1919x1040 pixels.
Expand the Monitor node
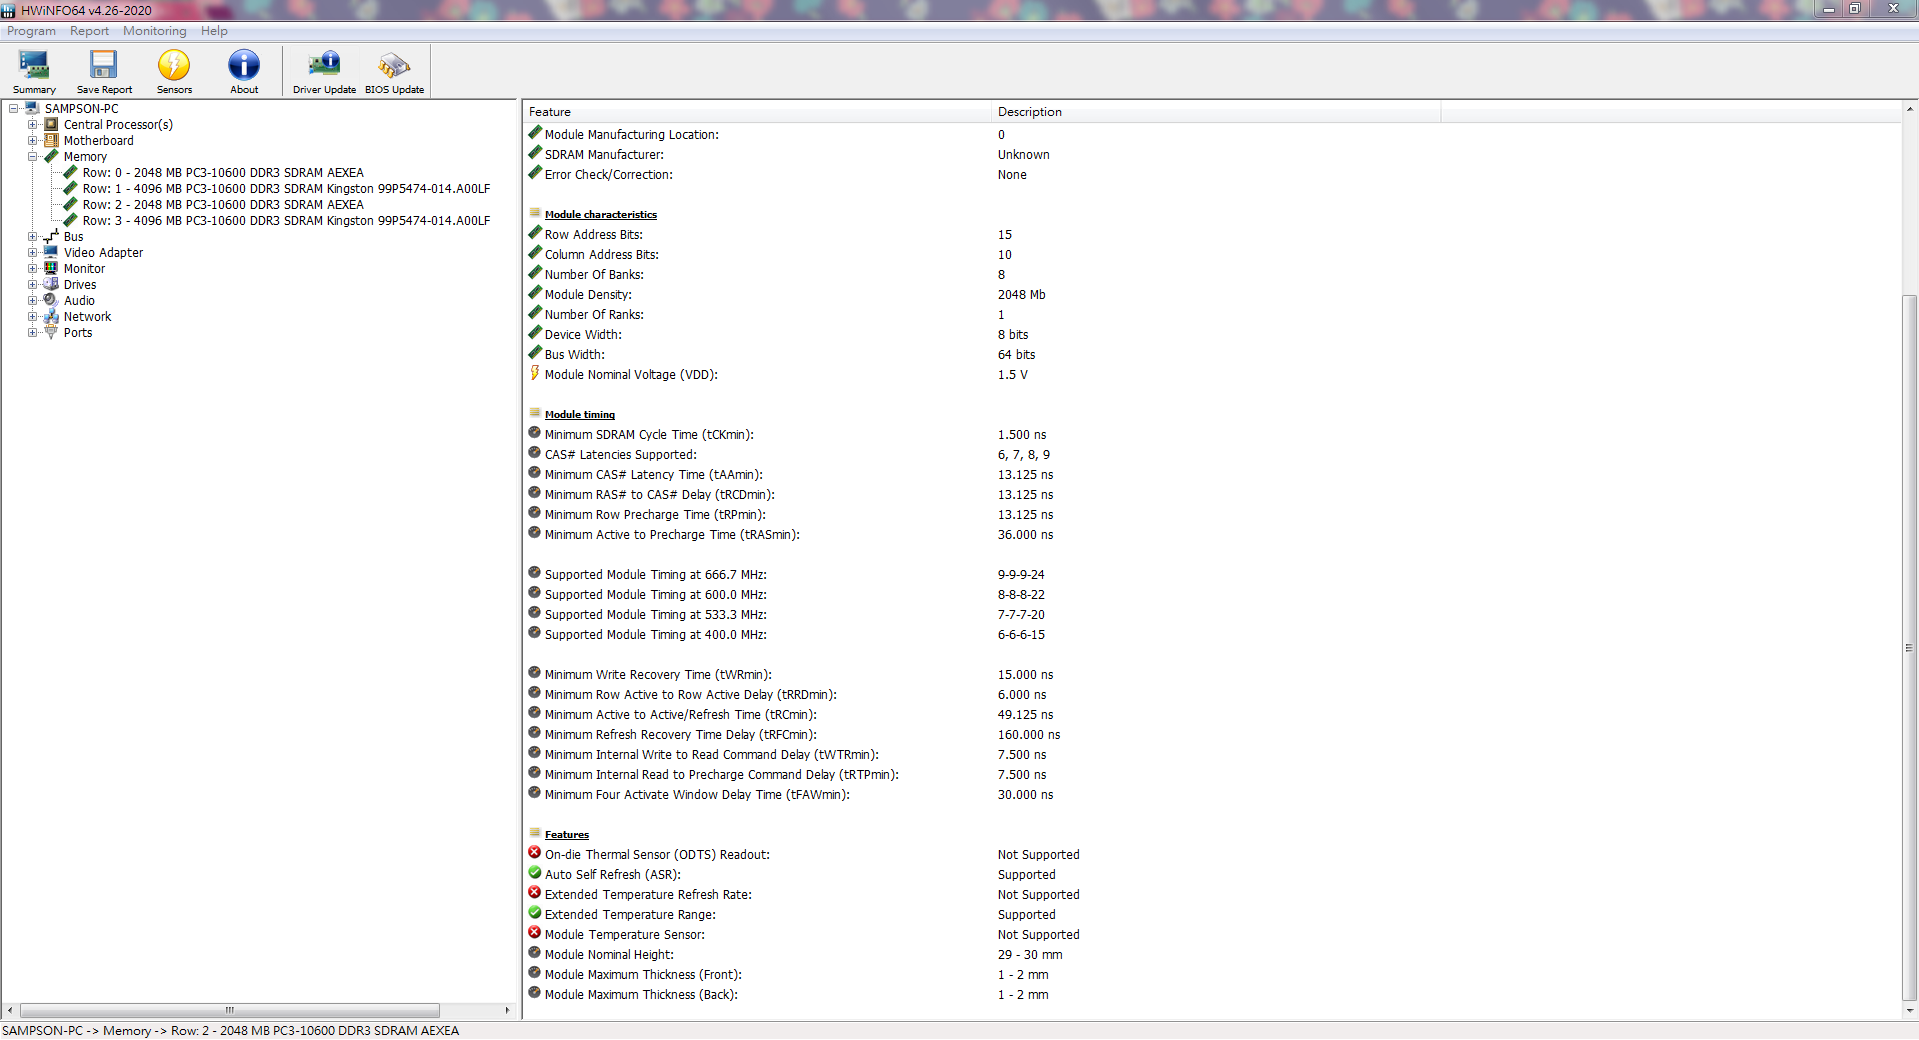pyautogui.click(x=32, y=268)
